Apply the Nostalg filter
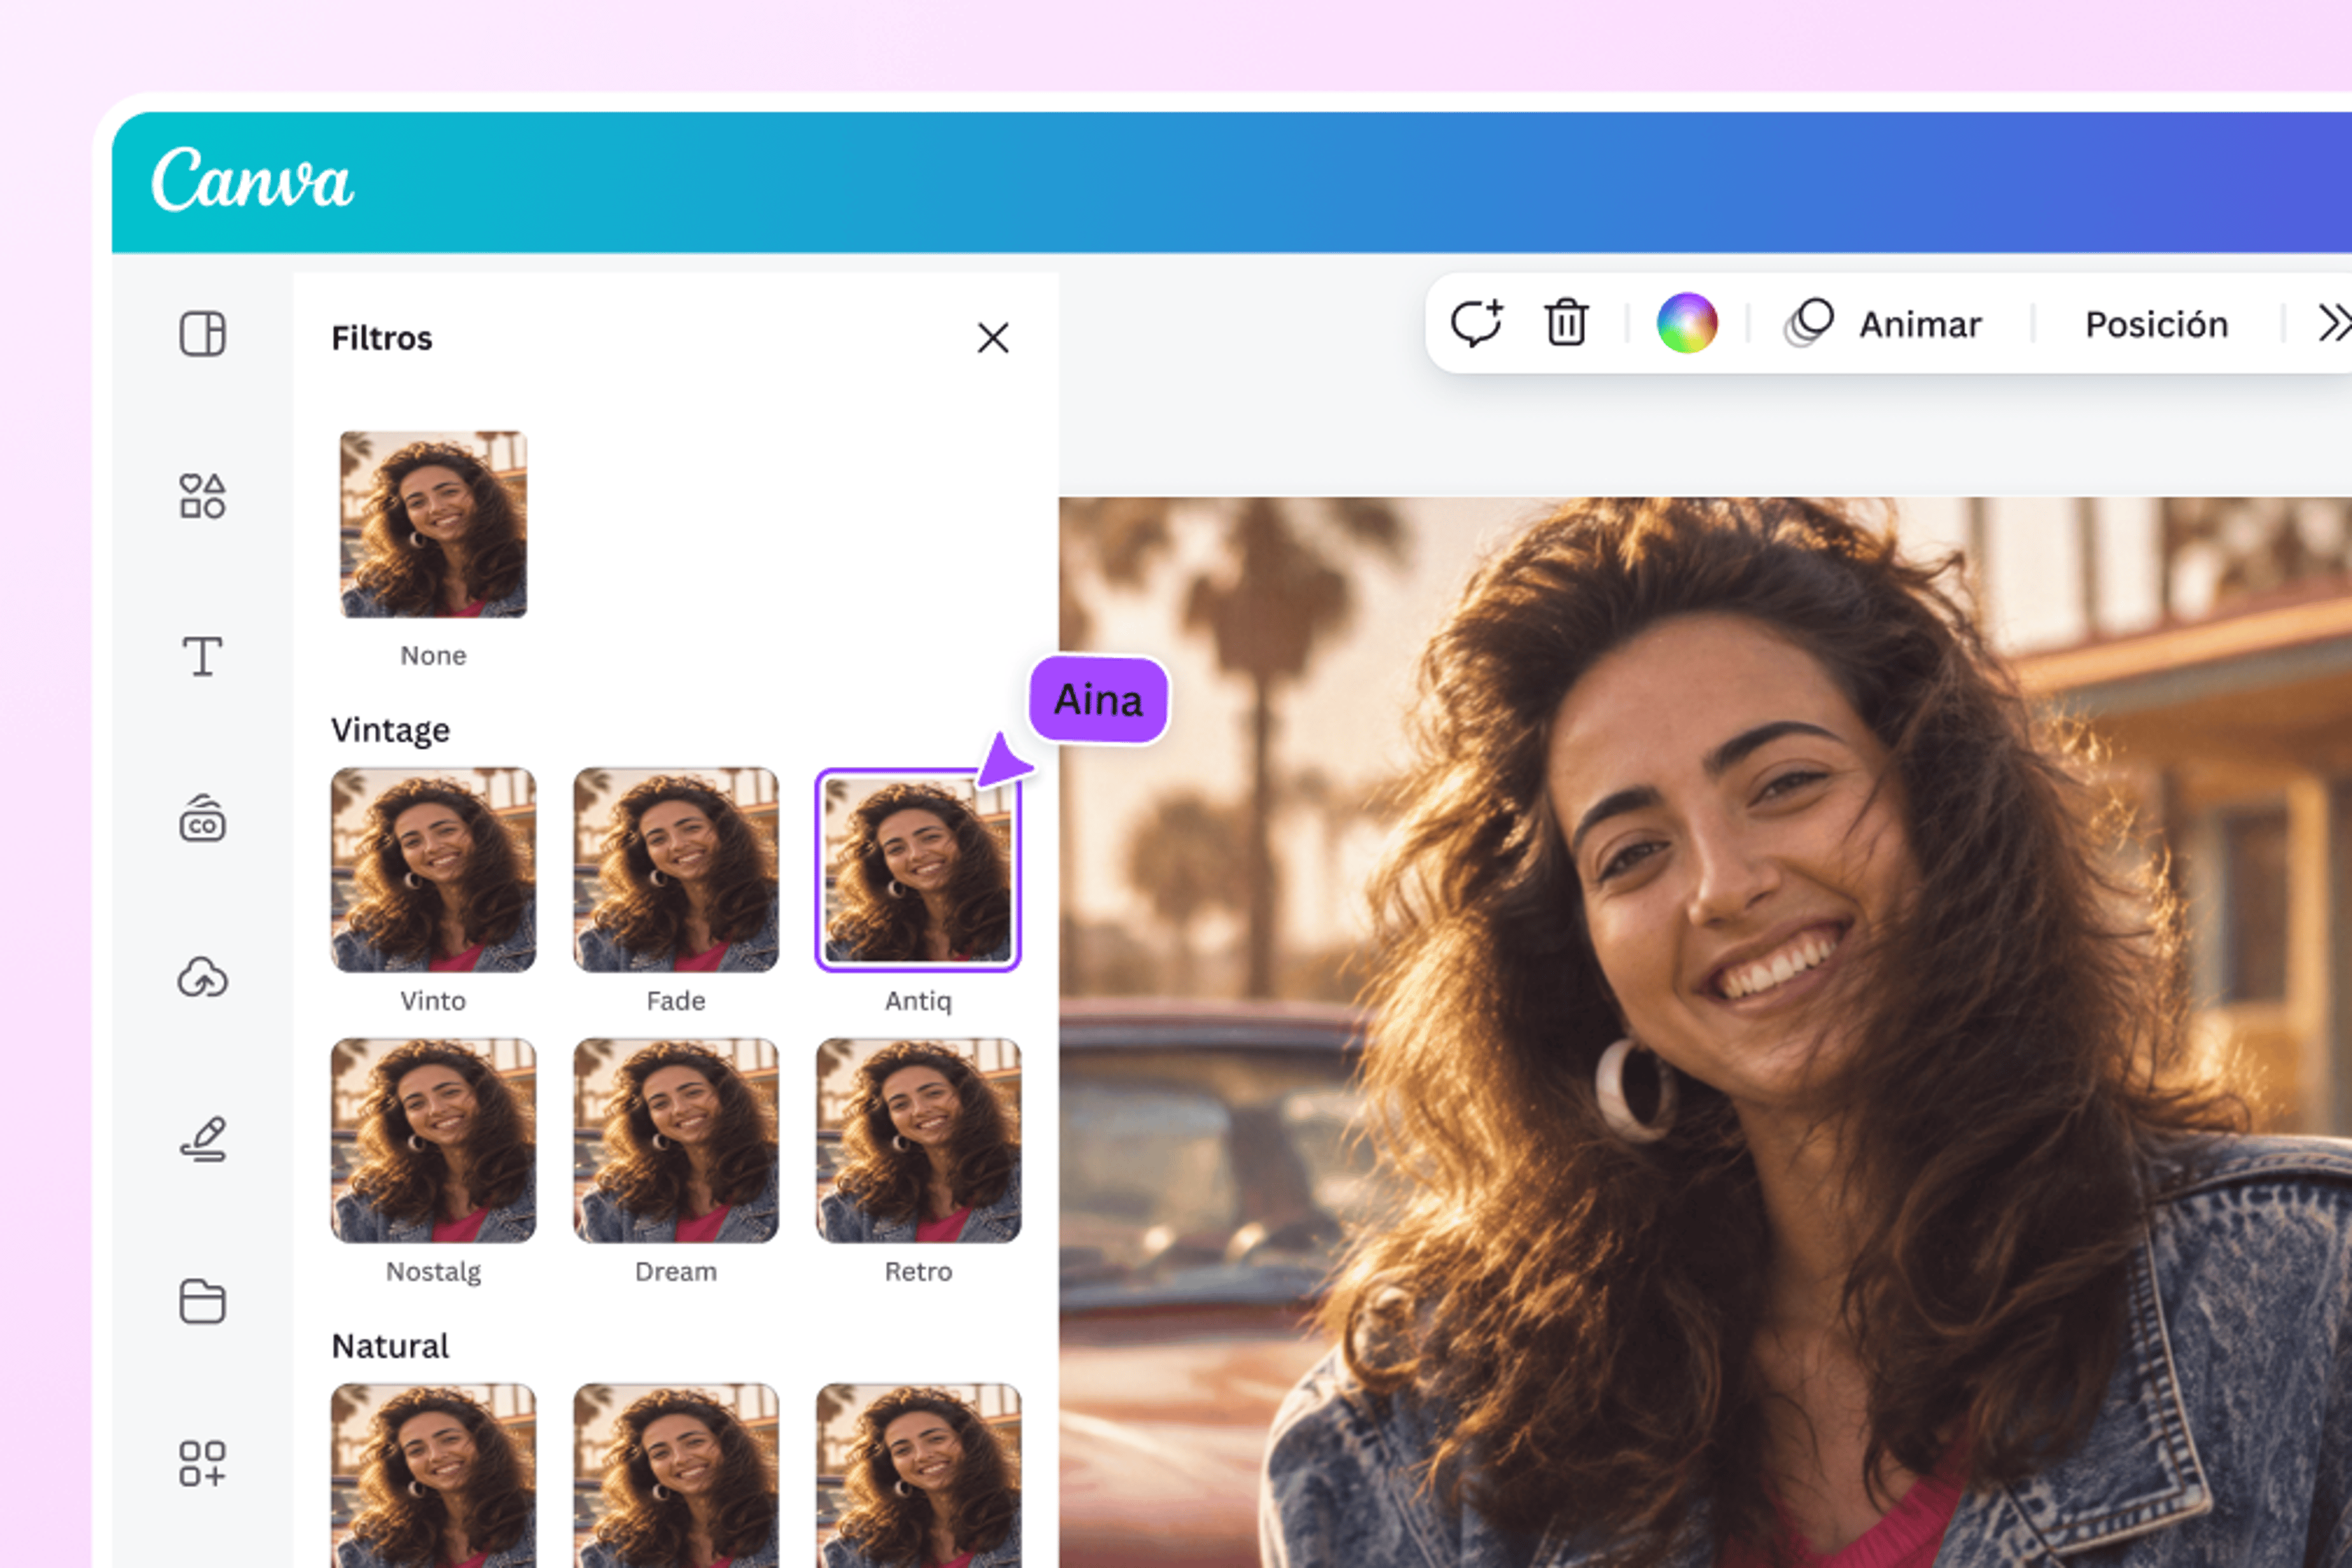Screen dimensions: 2352x1568 433,1141
